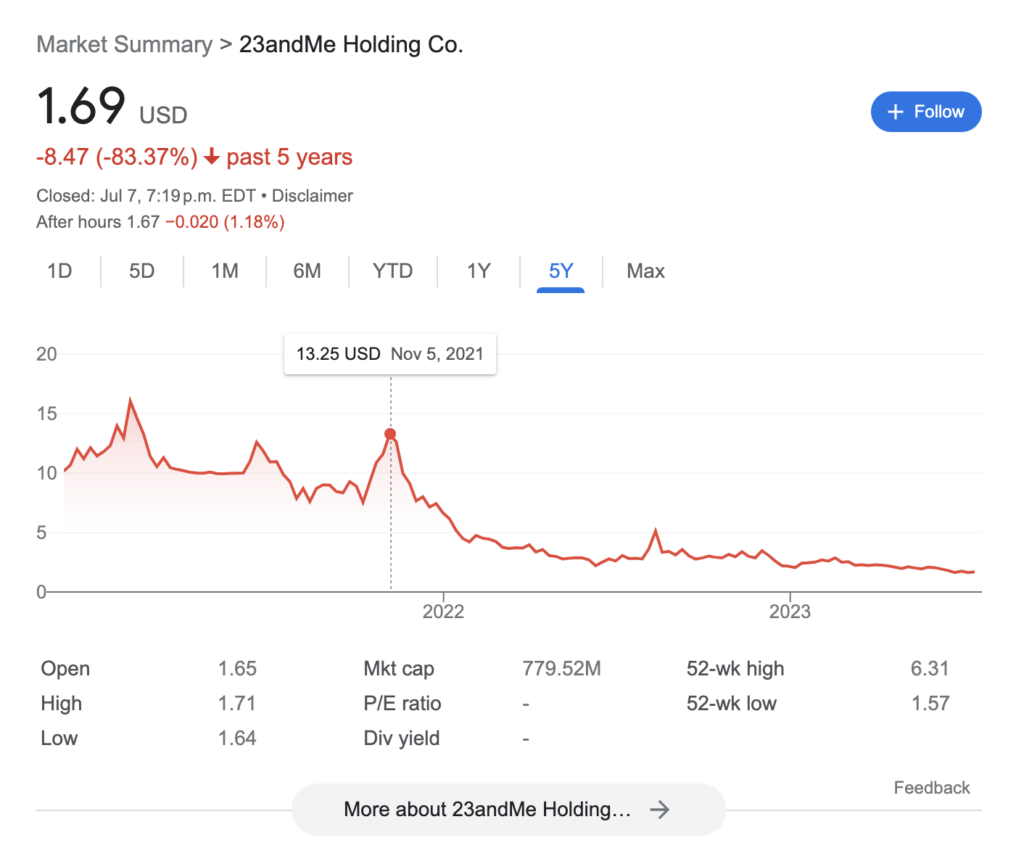Switch to YTD chart view

(392, 271)
